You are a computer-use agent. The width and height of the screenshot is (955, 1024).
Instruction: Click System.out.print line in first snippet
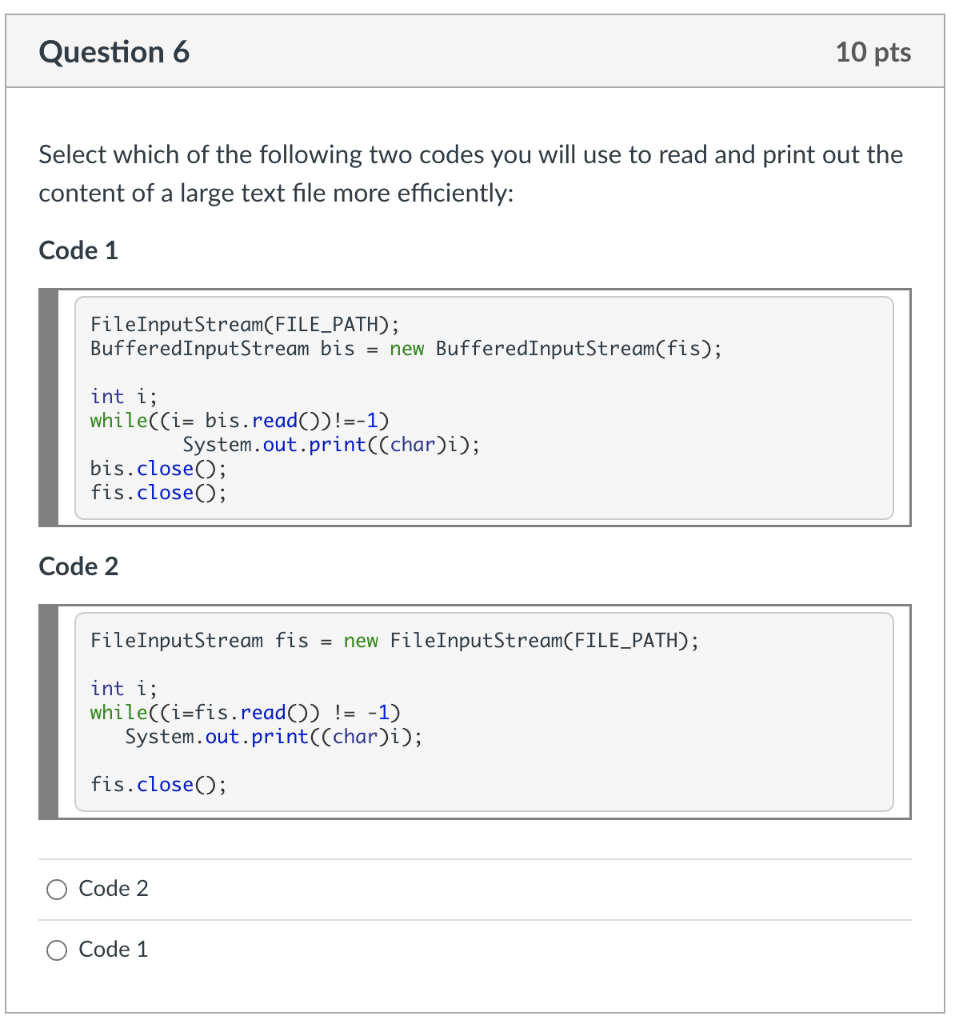(331, 444)
